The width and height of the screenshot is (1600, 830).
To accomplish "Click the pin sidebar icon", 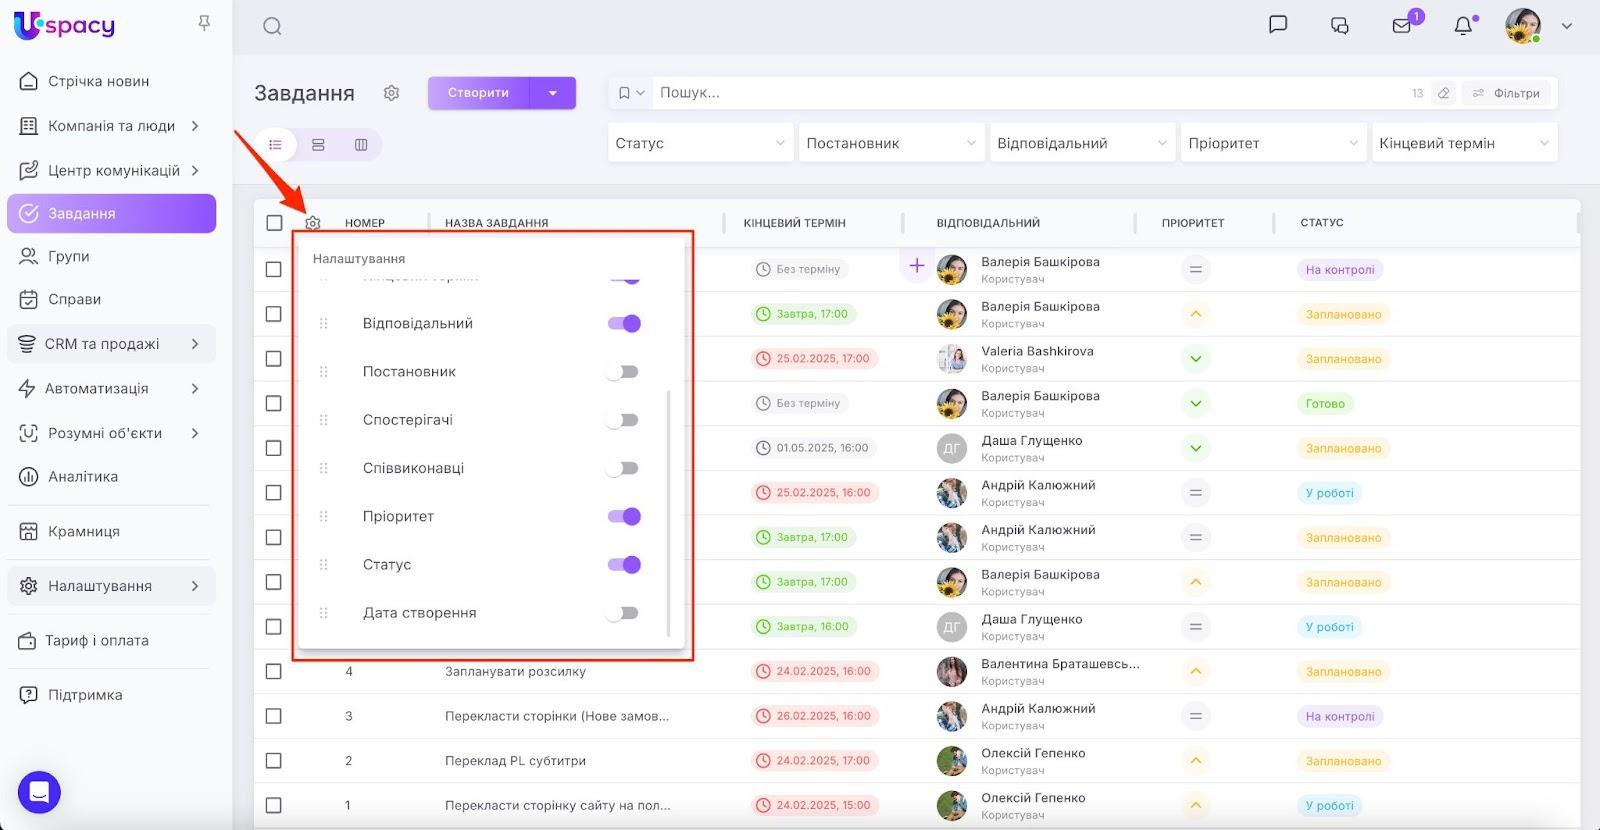I will pos(204,23).
